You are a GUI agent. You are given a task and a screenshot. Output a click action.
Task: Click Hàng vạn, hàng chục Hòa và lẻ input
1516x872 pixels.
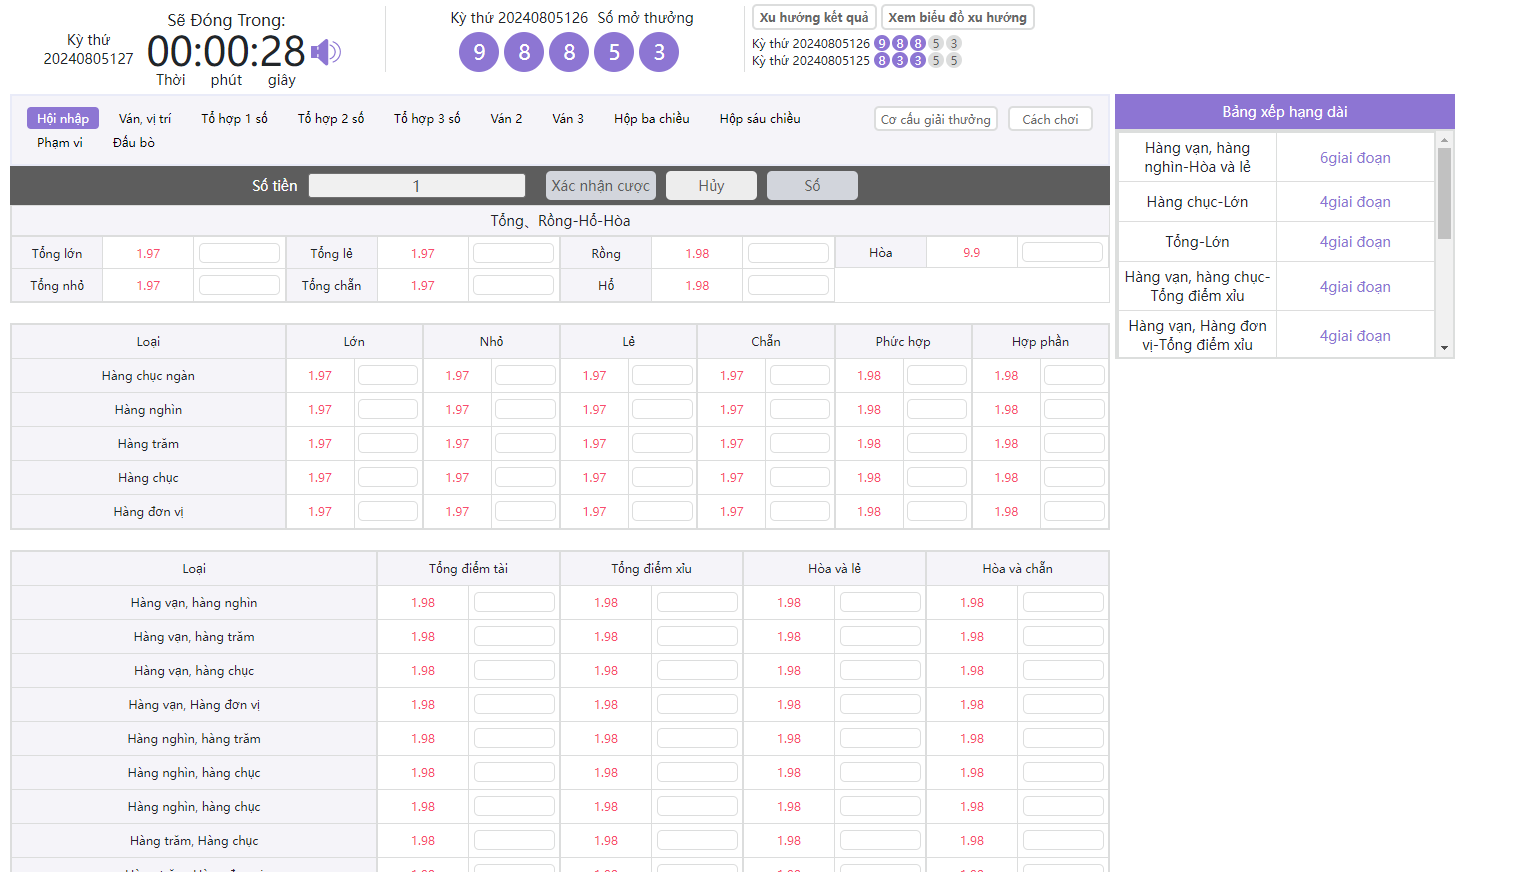880,670
